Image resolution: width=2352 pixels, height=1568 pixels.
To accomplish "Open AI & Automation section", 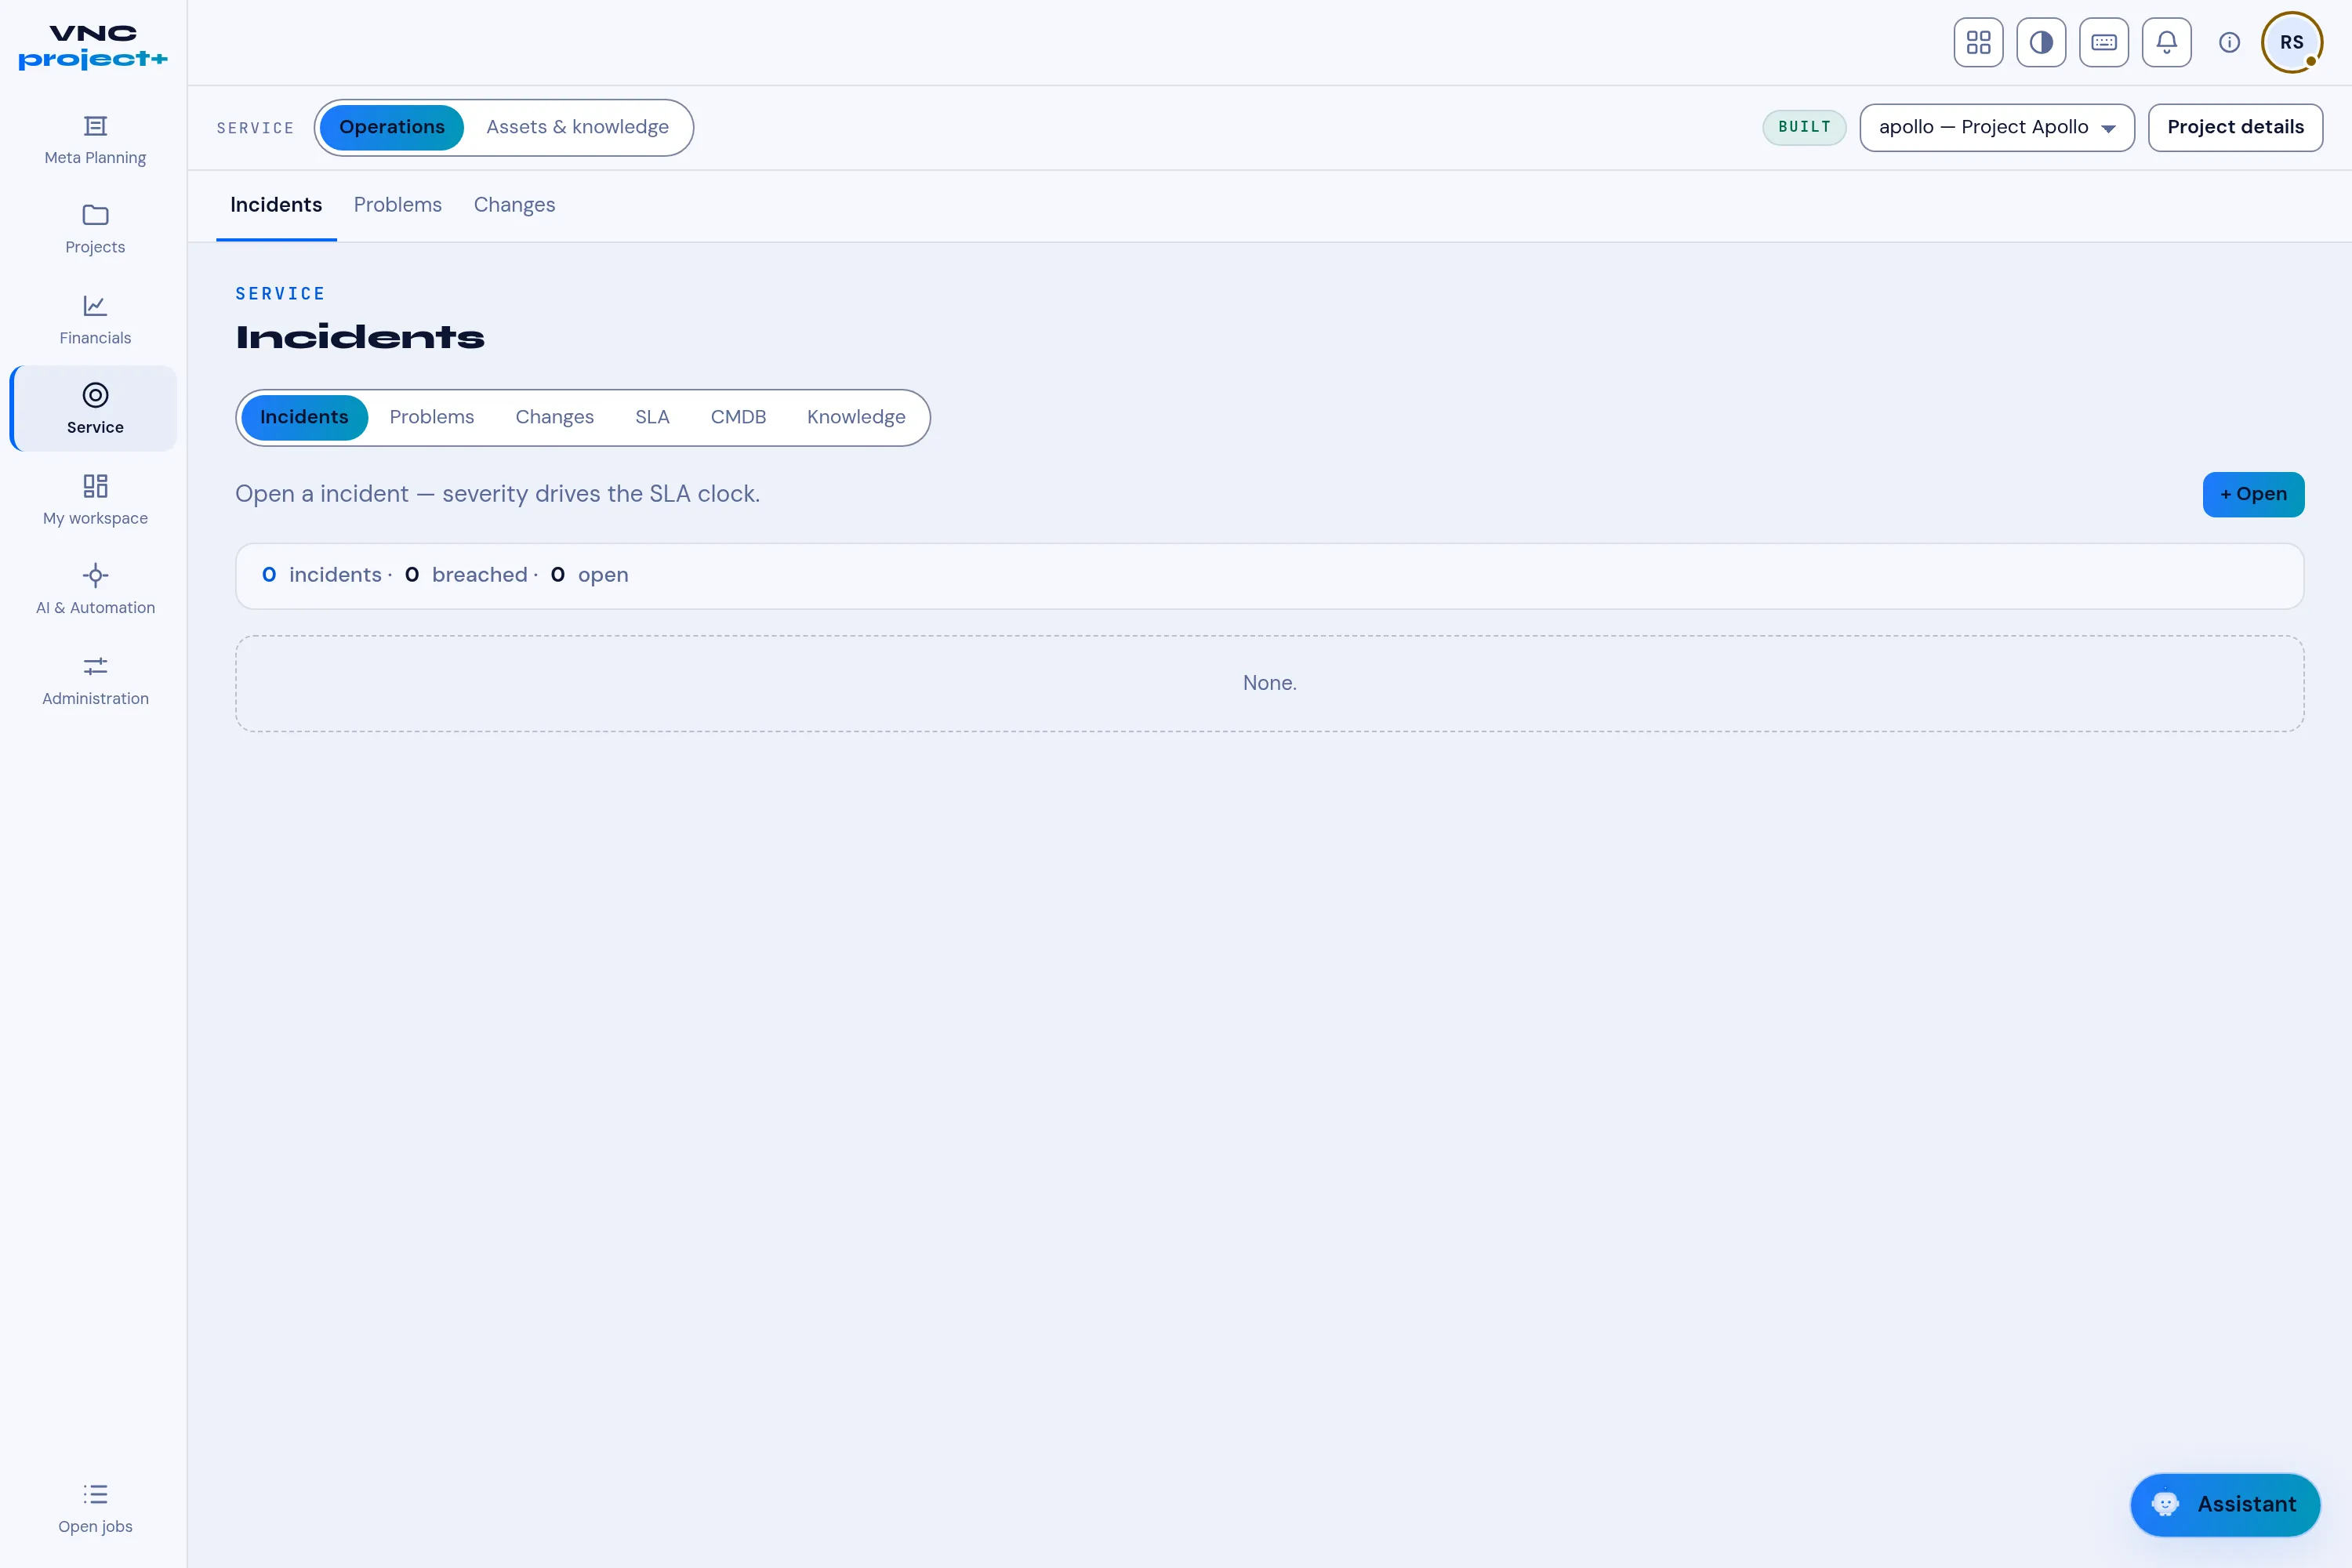I will [x=95, y=590].
